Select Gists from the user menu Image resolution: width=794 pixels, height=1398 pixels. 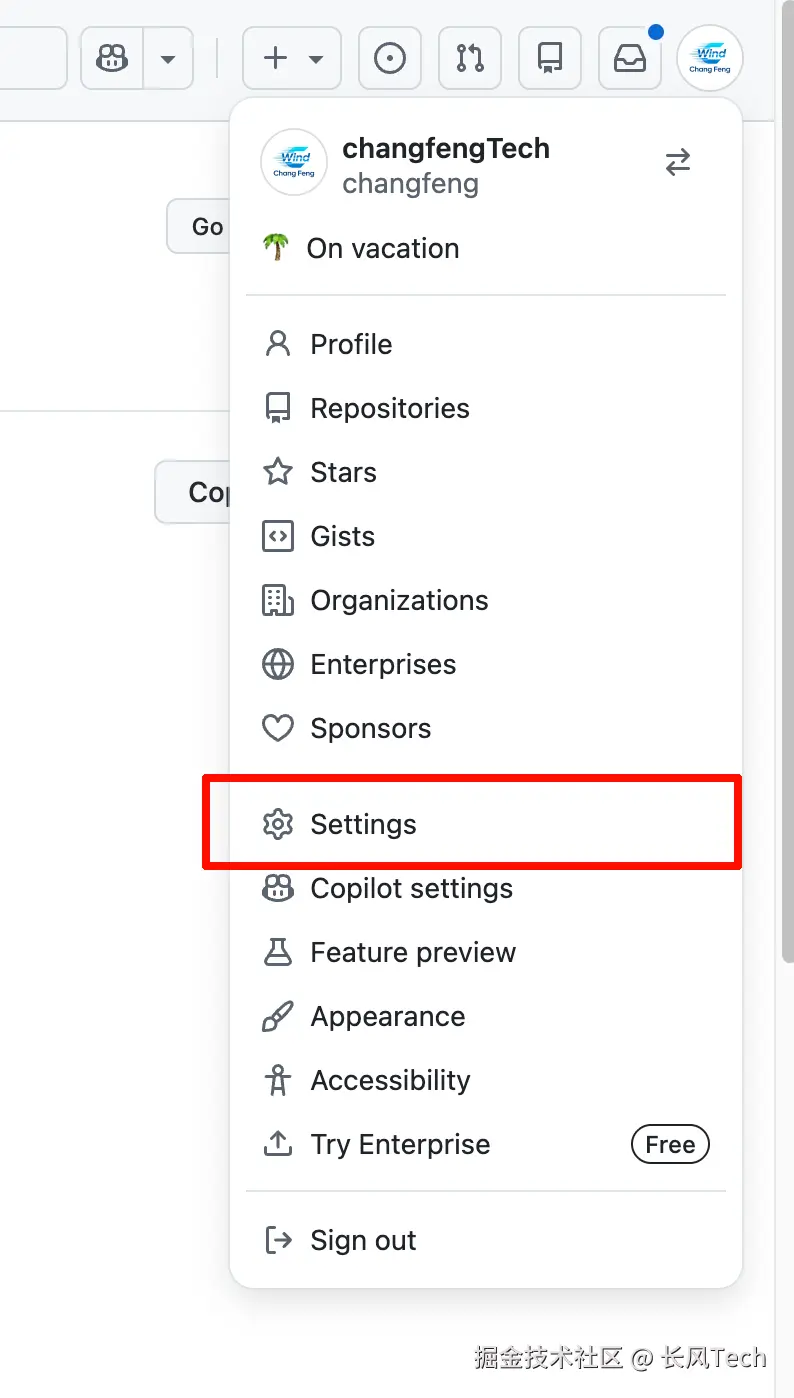pos(342,537)
